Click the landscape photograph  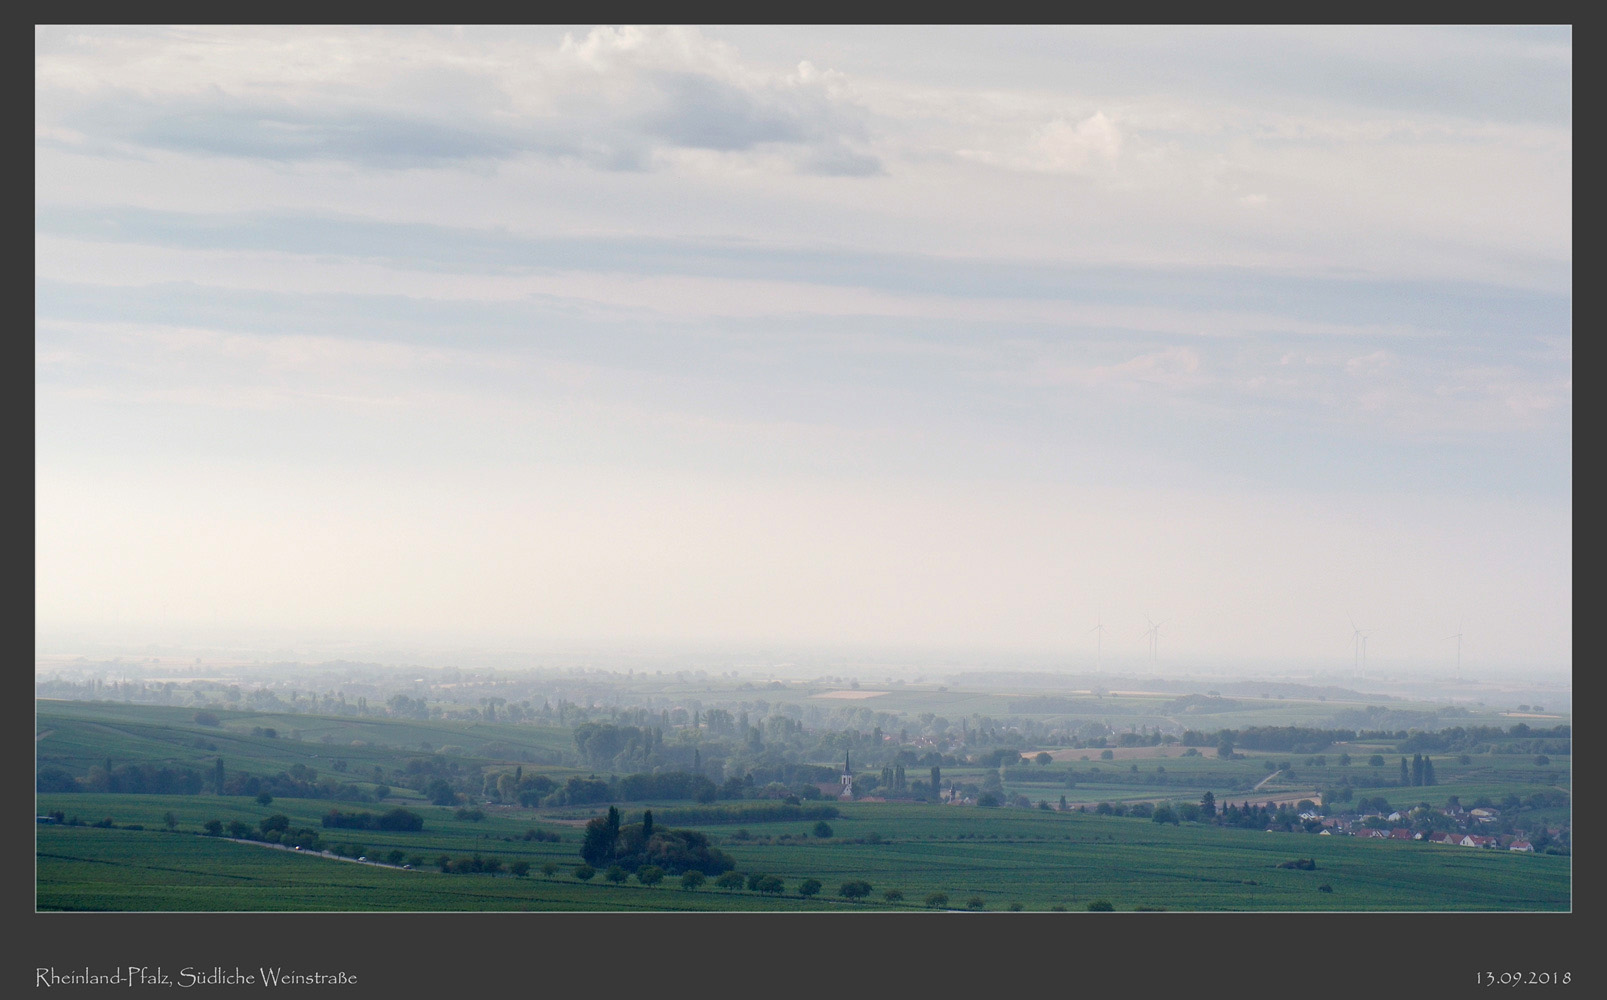tap(803, 468)
